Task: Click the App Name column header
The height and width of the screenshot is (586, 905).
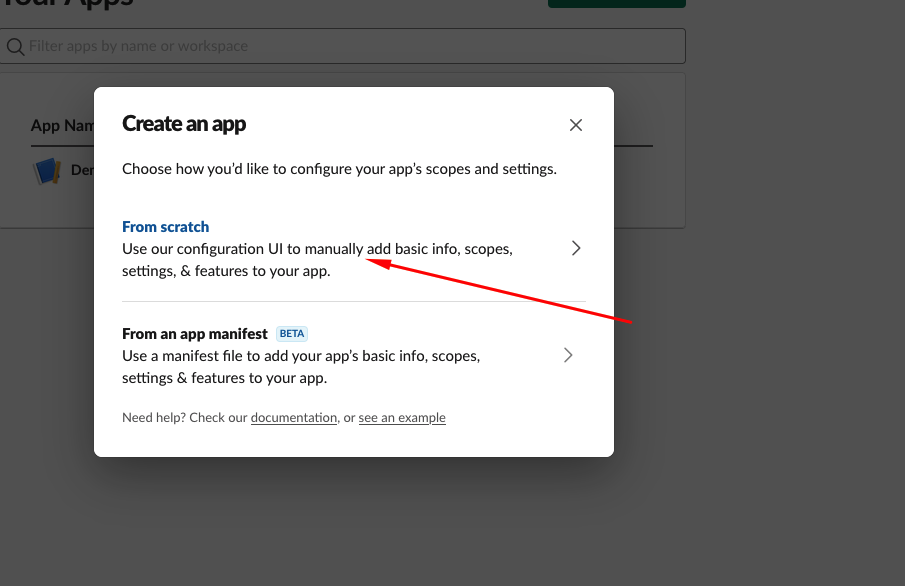Action: point(62,125)
